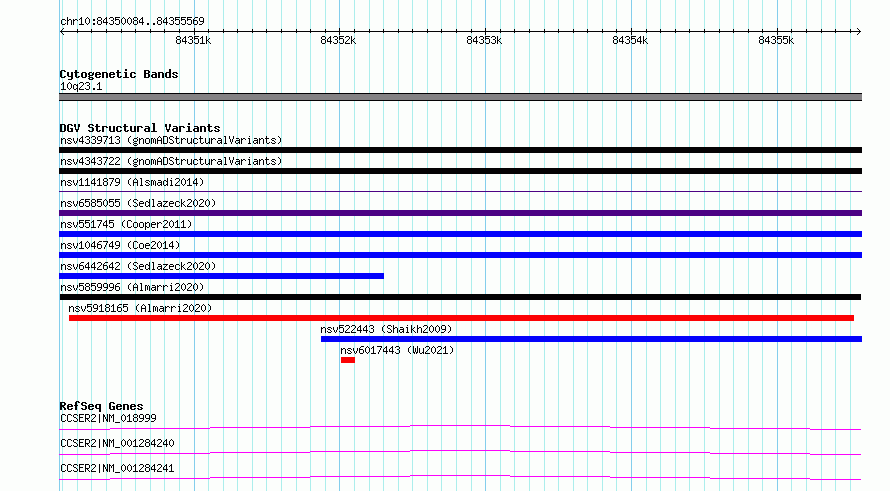This screenshot has width=890, height=491.
Task: Click the 84353k ruler tick label
Action: pos(484,40)
